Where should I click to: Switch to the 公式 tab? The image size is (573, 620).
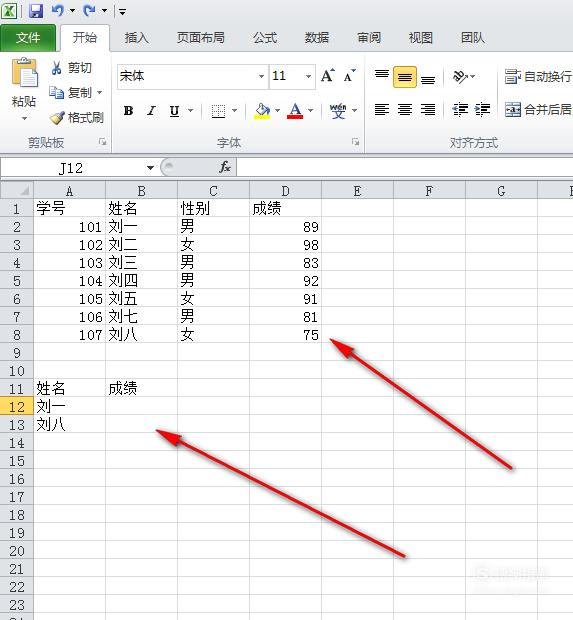265,38
